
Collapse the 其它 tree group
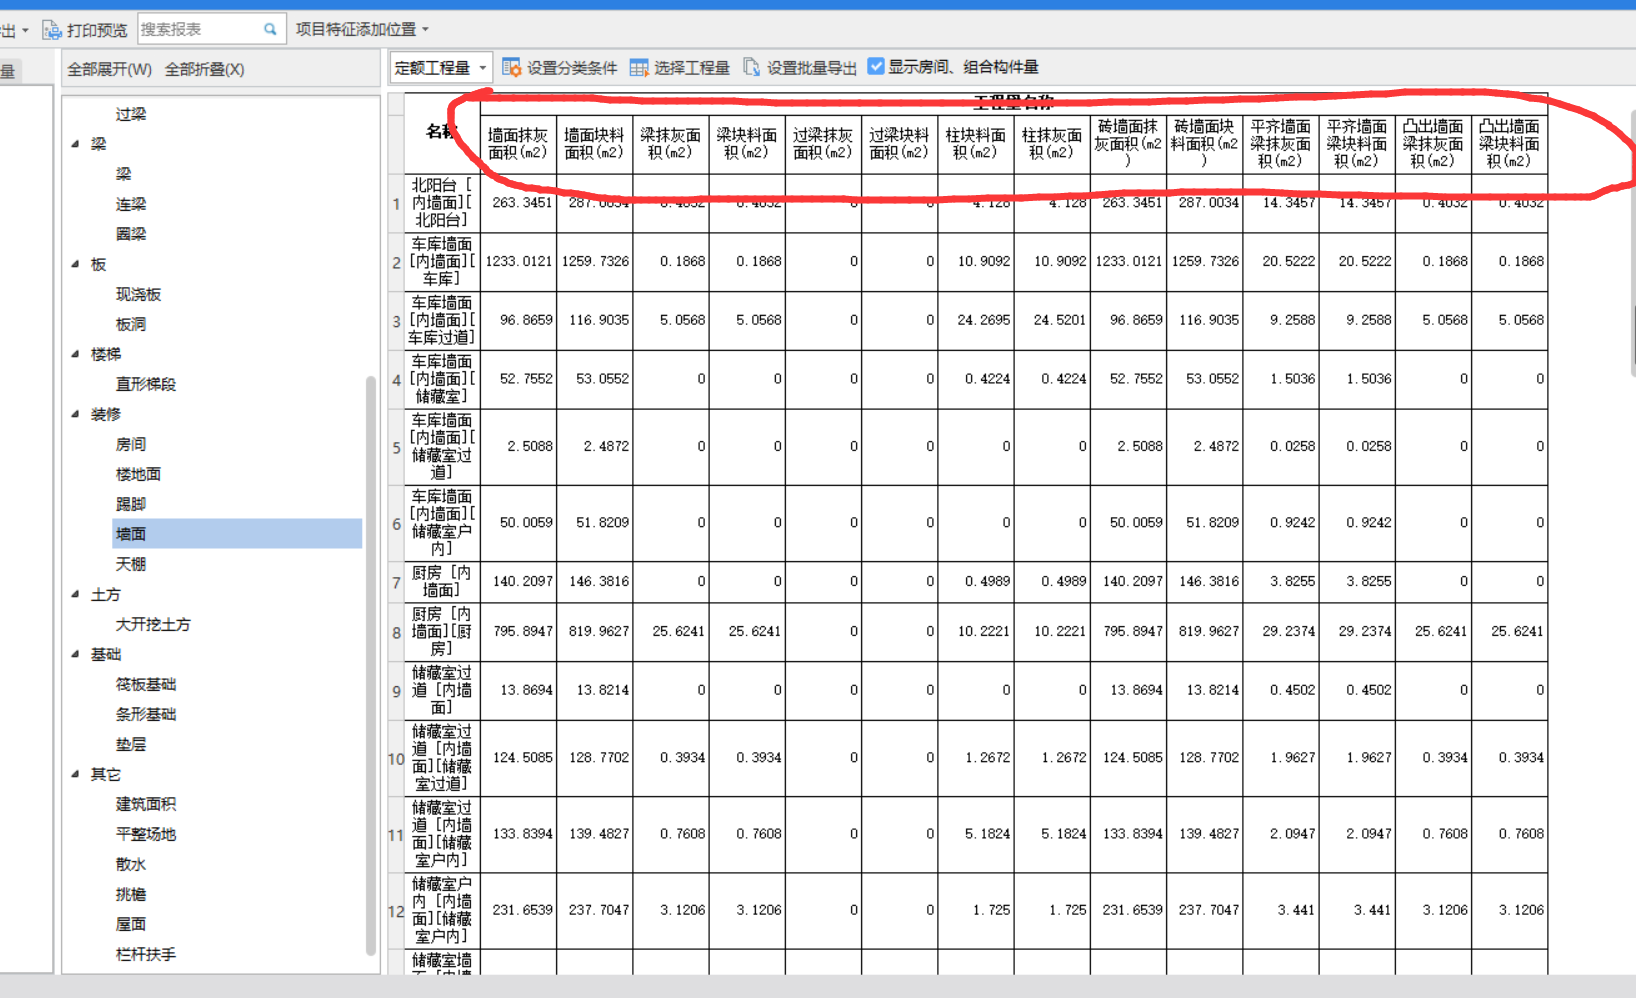[x=76, y=774]
